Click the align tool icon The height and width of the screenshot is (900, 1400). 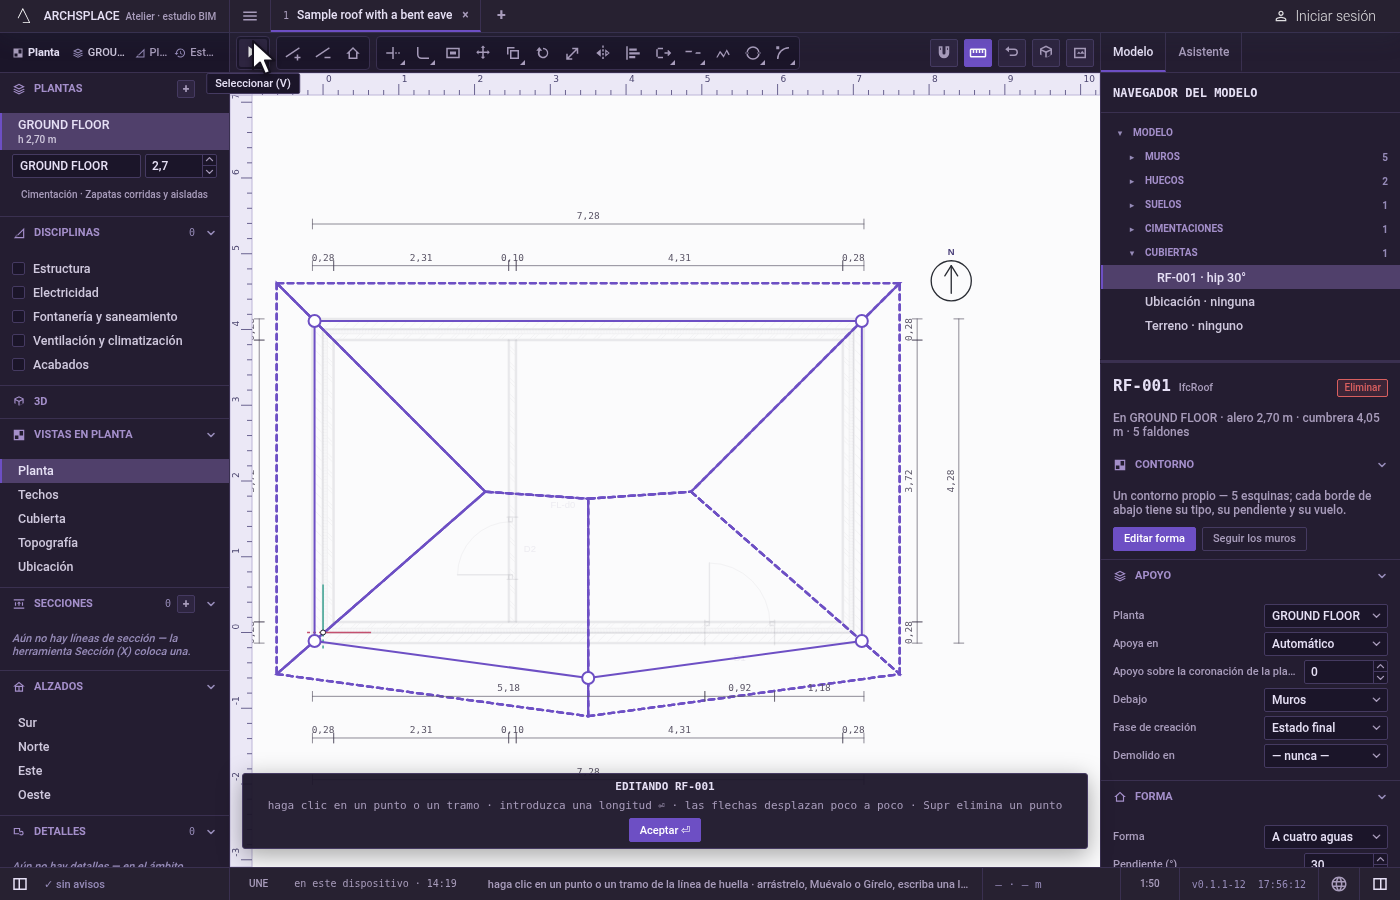coord(633,53)
